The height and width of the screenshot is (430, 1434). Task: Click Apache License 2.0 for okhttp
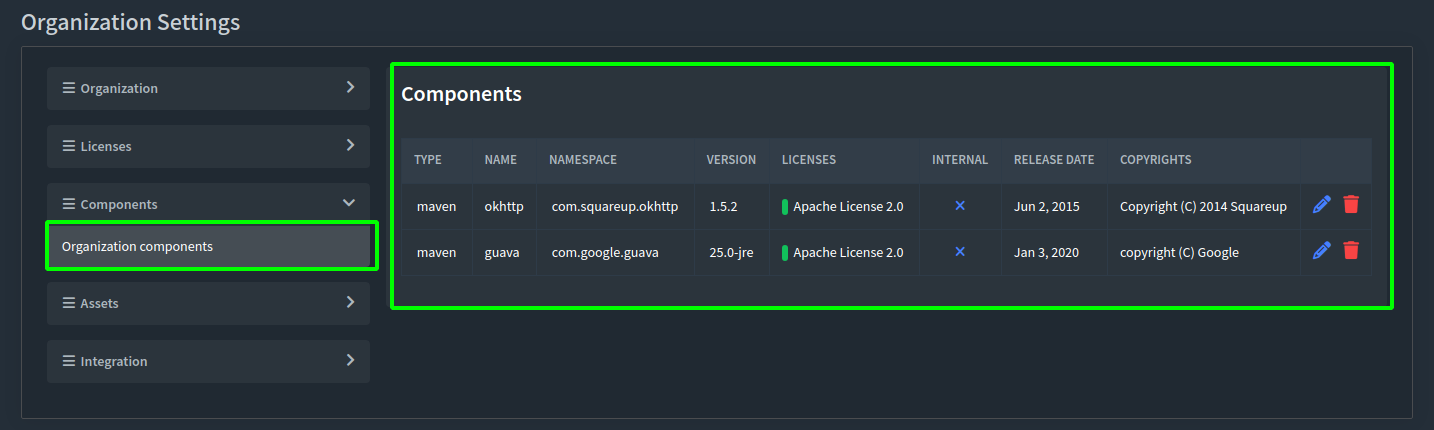pos(848,207)
